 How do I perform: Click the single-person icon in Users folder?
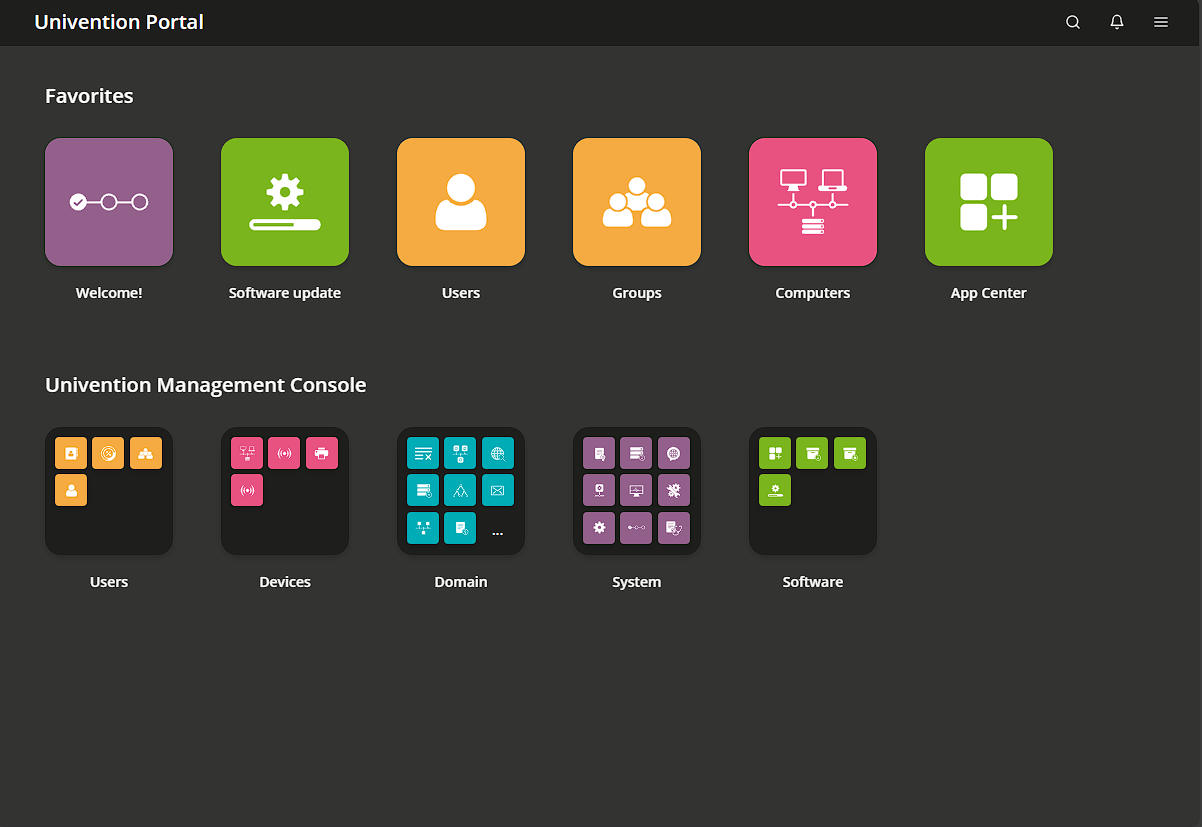click(x=71, y=490)
